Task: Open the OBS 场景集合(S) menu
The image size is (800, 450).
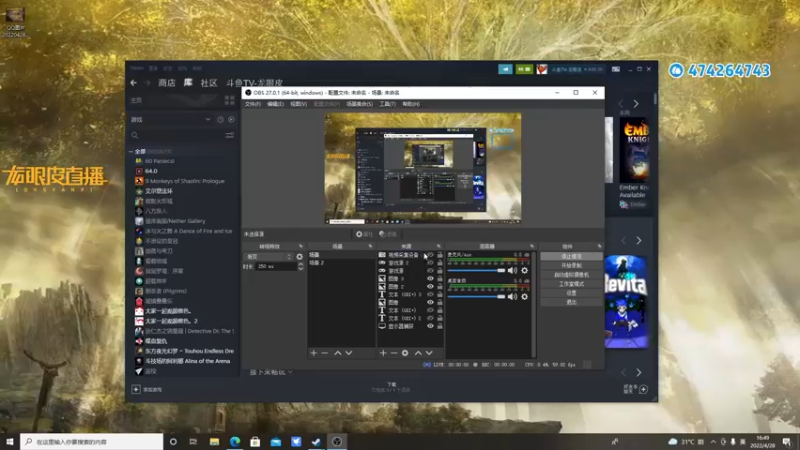Action: point(360,104)
